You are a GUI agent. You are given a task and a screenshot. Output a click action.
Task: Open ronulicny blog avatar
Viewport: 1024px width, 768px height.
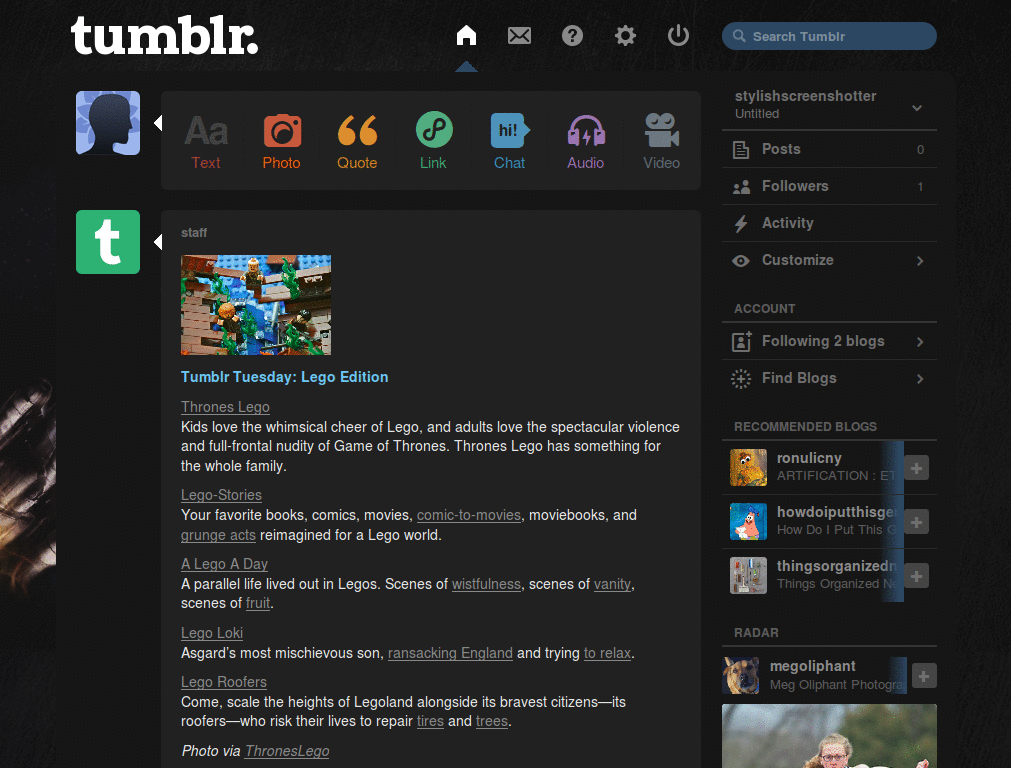click(x=748, y=468)
